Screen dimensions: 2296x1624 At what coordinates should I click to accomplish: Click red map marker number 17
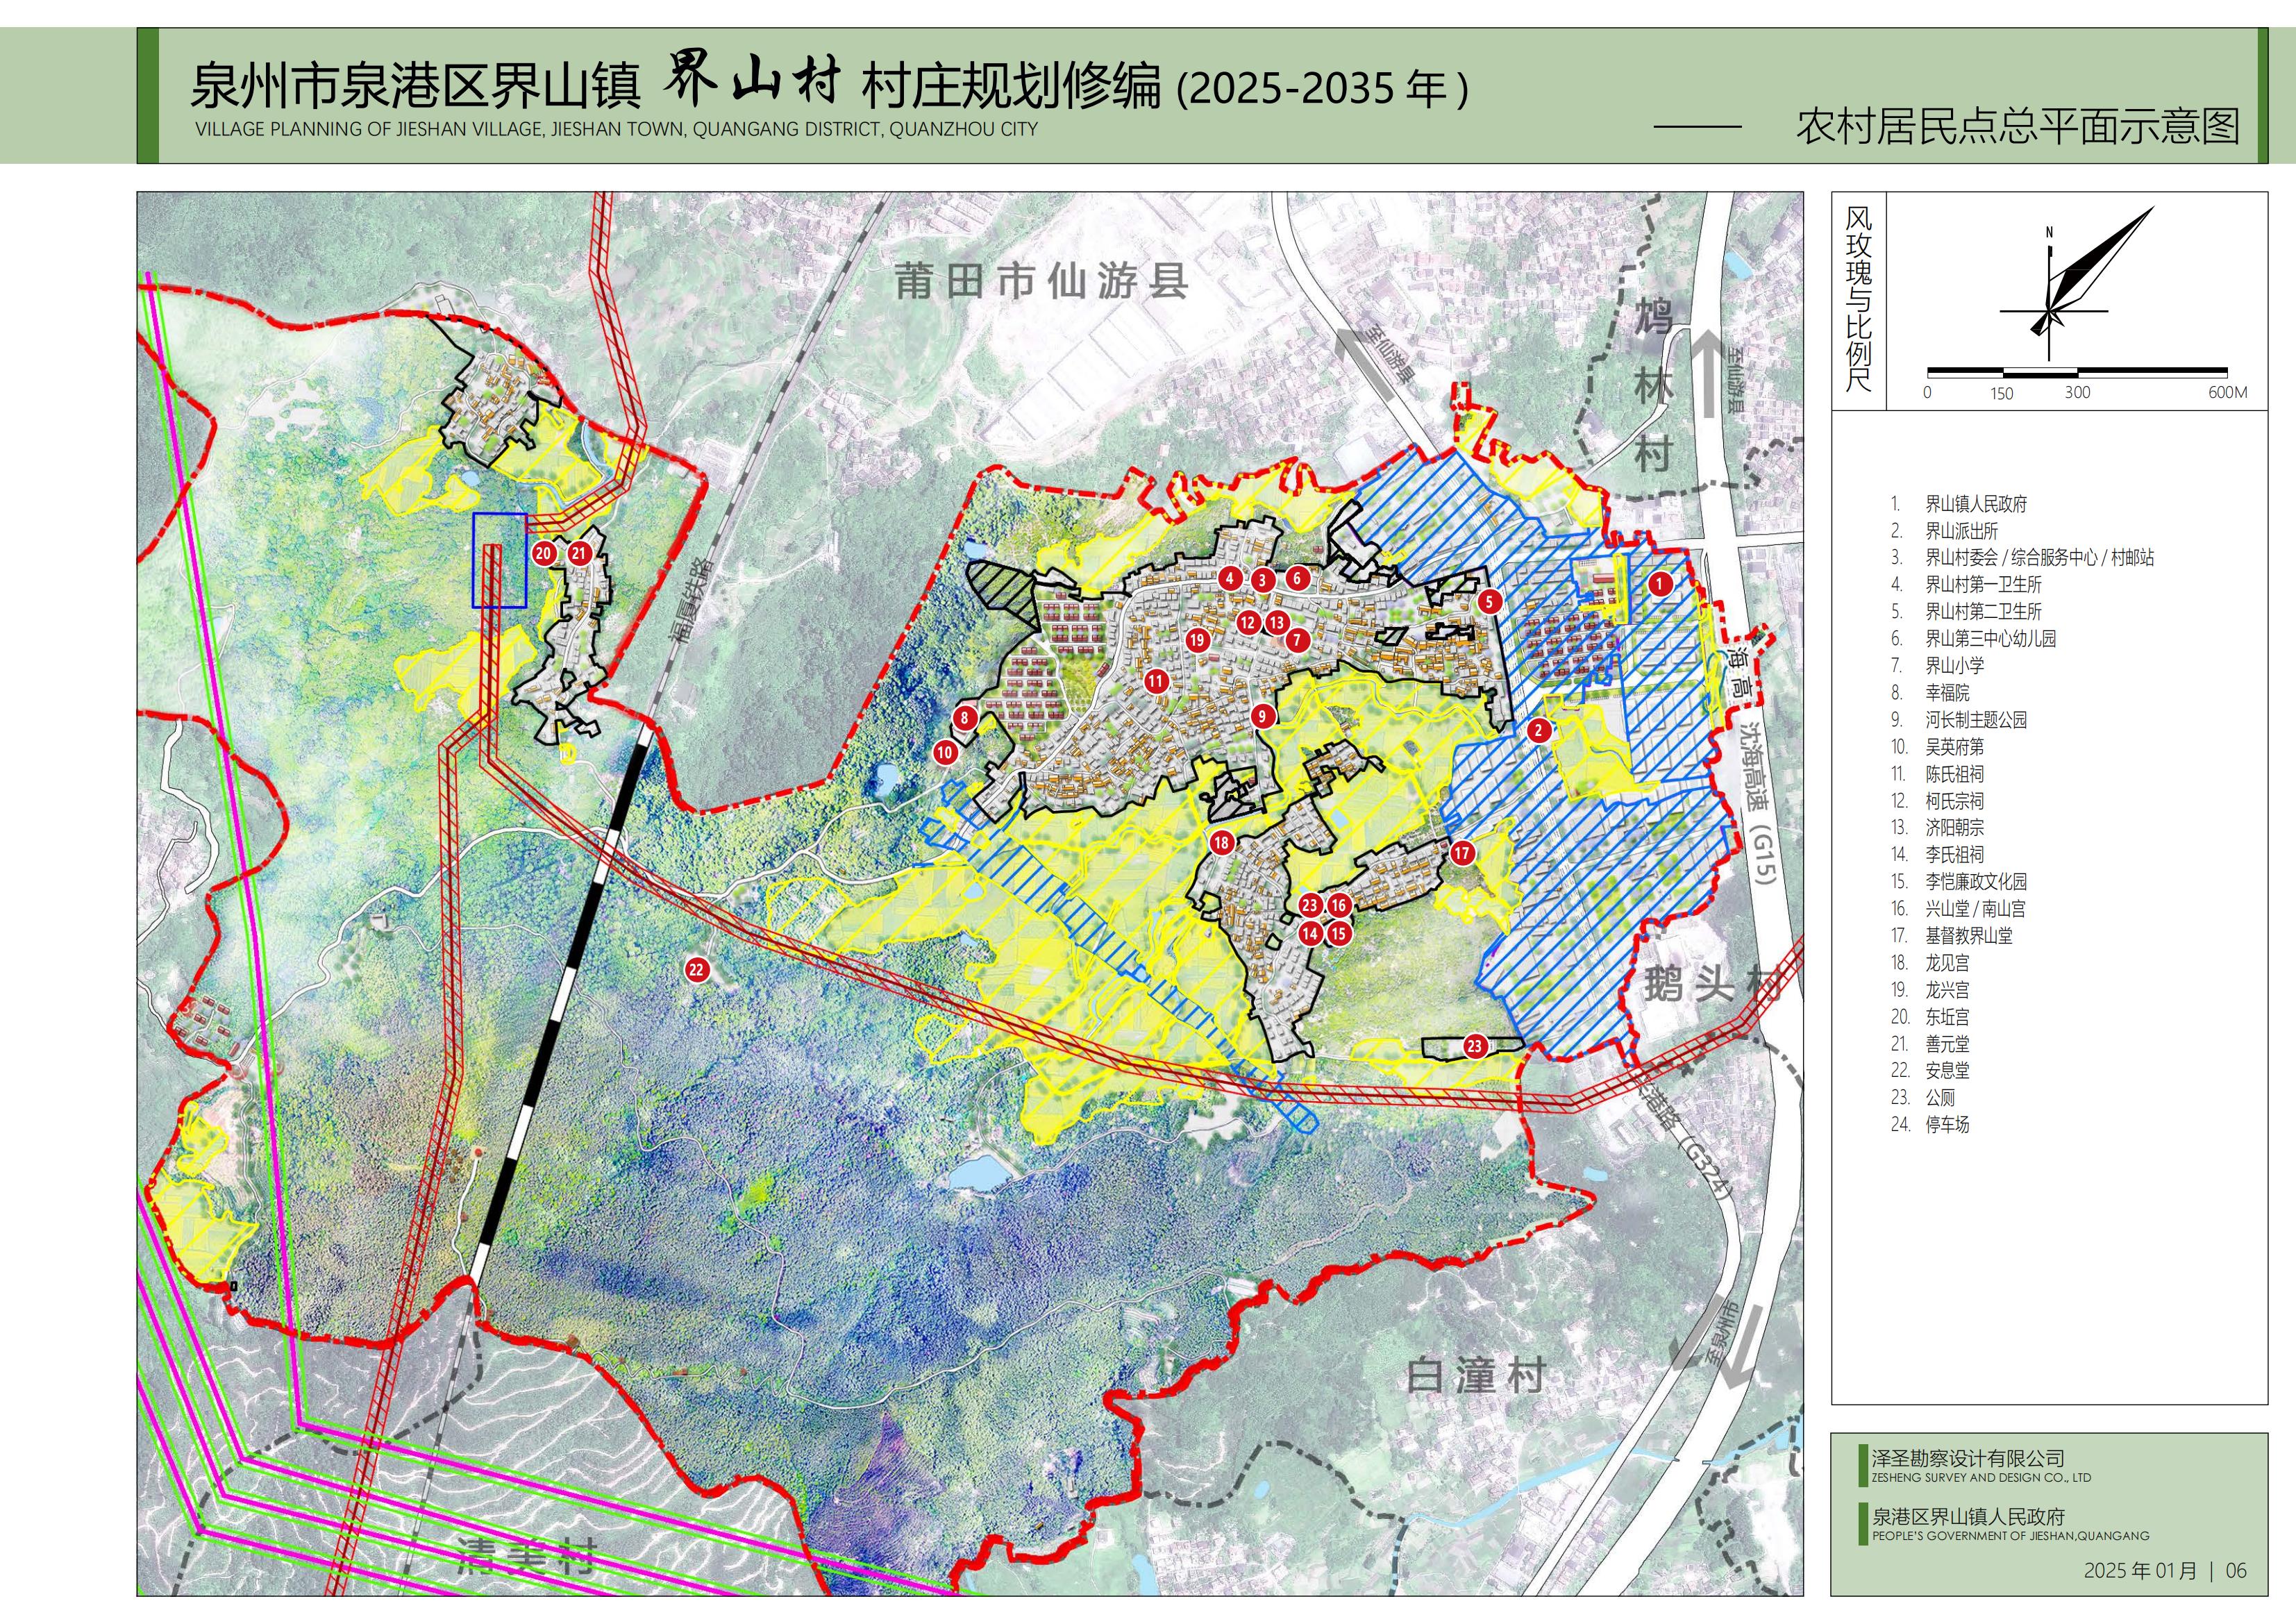1462,853
